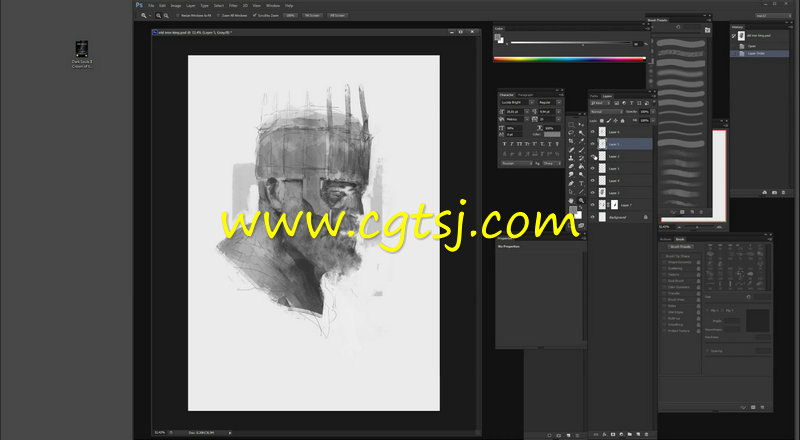This screenshot has width=800, height=440.
Task: Enable Shape Dynamics in Brush panel
Action: (664, 262)
